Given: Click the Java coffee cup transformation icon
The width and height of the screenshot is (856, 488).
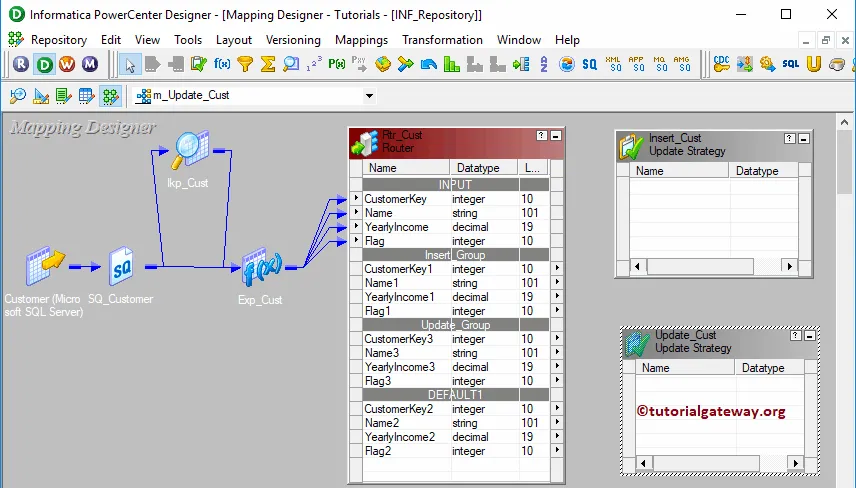Looking at the screenshot, I should tap(836, 64).
